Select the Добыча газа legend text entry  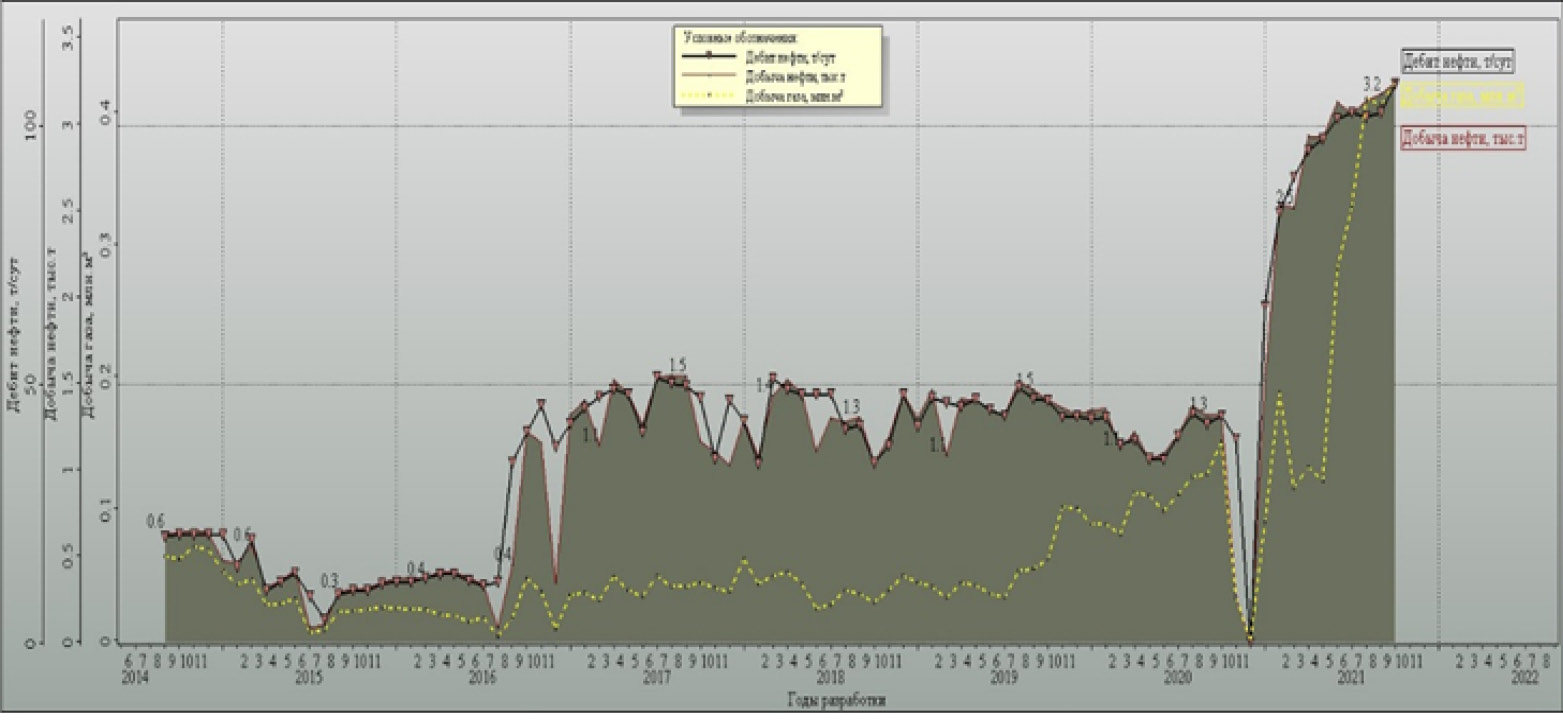(x=789, y=97)
